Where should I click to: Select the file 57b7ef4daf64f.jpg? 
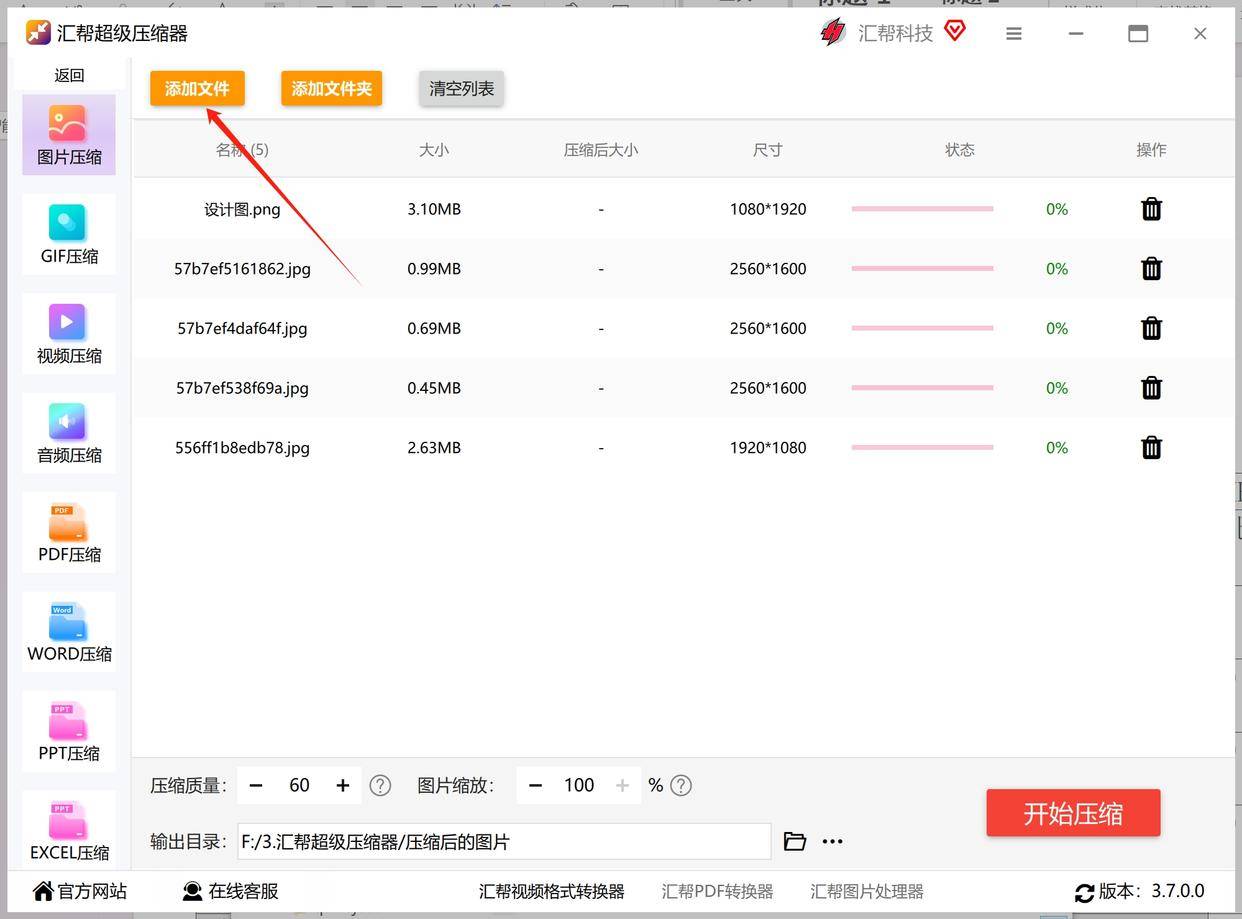[242, 328]
